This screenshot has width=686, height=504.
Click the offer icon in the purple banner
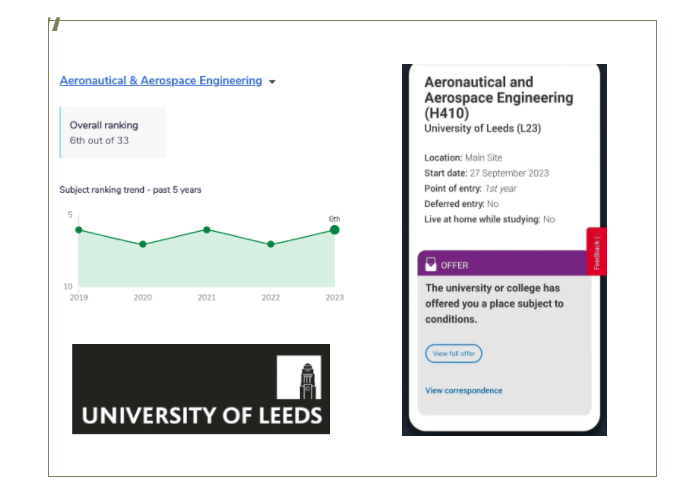[431, 265]
